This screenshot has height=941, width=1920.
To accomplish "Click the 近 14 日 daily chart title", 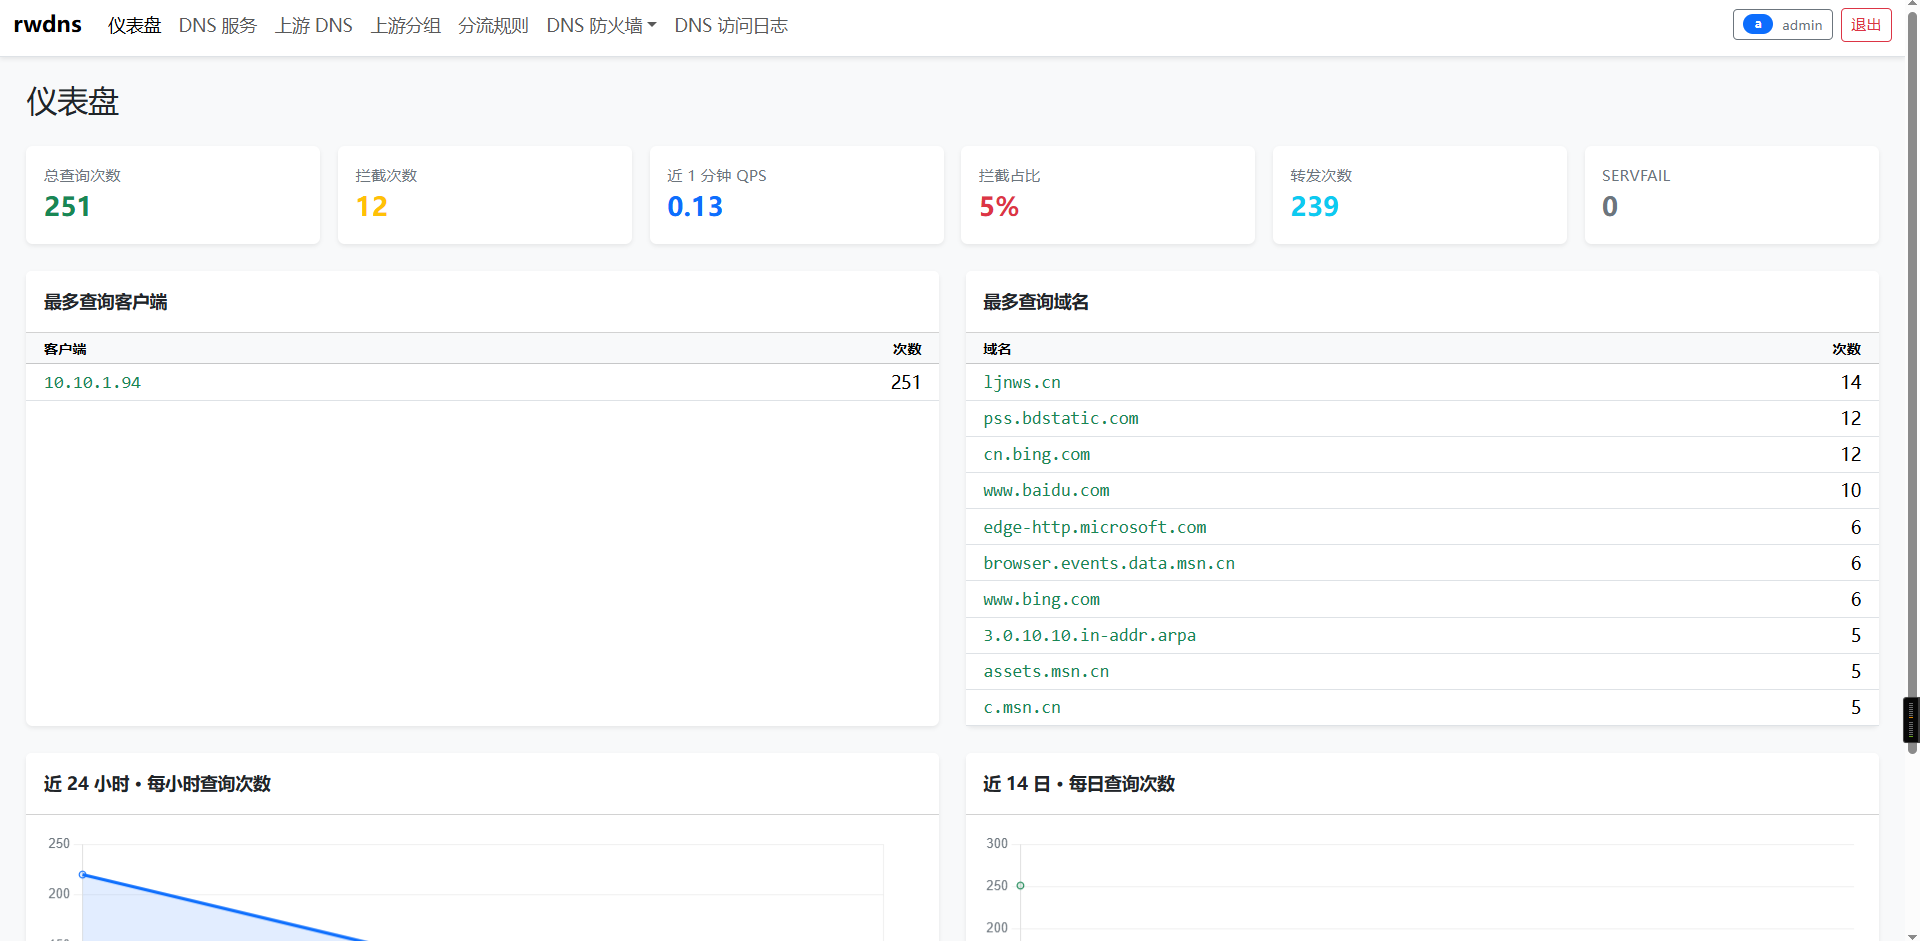I will click(1079, 784).
